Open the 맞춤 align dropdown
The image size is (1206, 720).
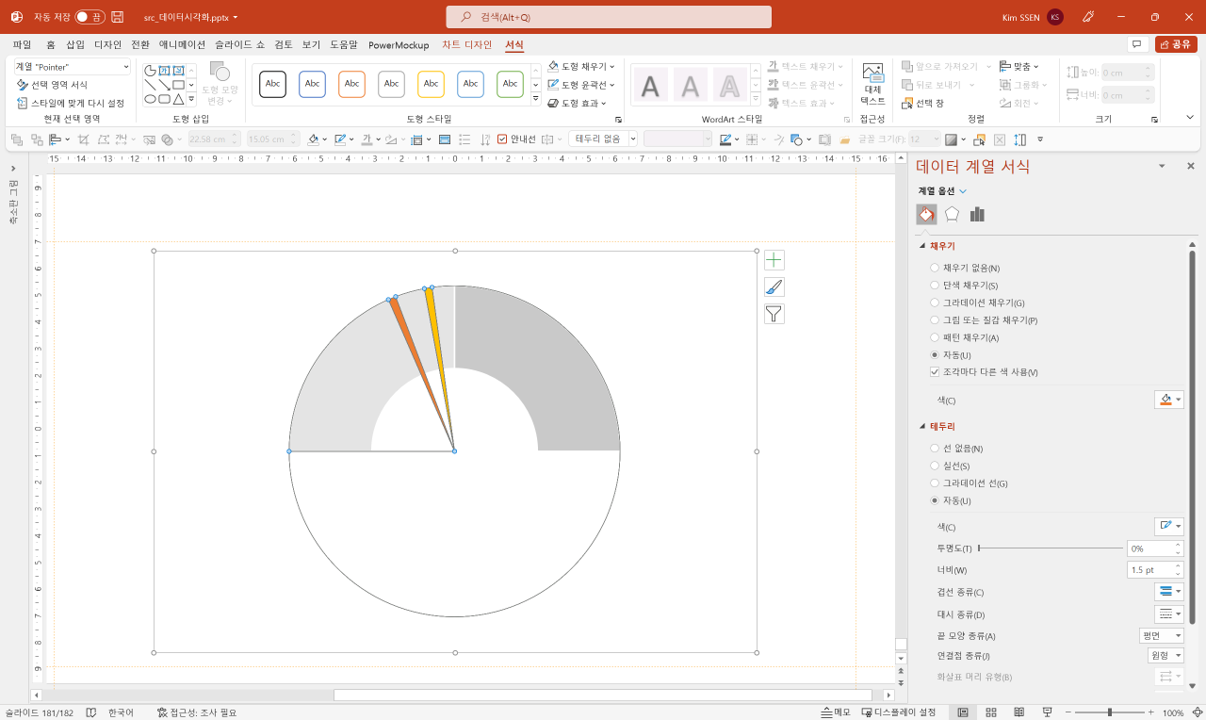point(1020,67)
